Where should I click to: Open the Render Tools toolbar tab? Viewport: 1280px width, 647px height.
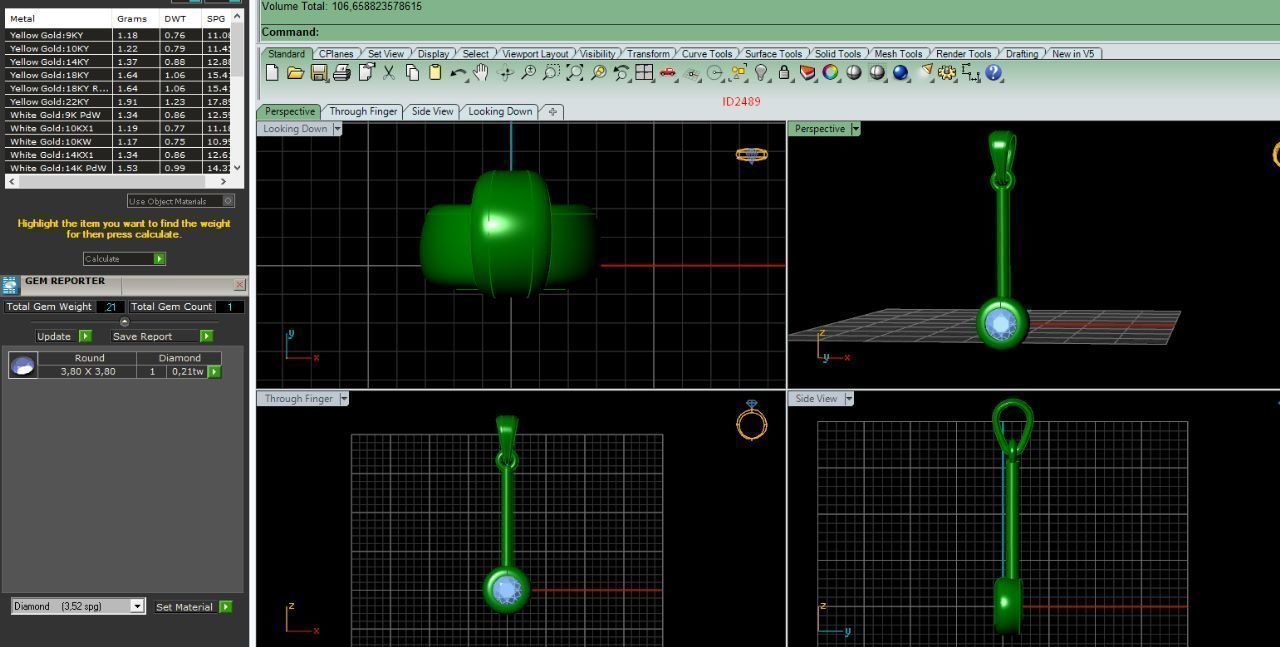(x=963, y=54)
